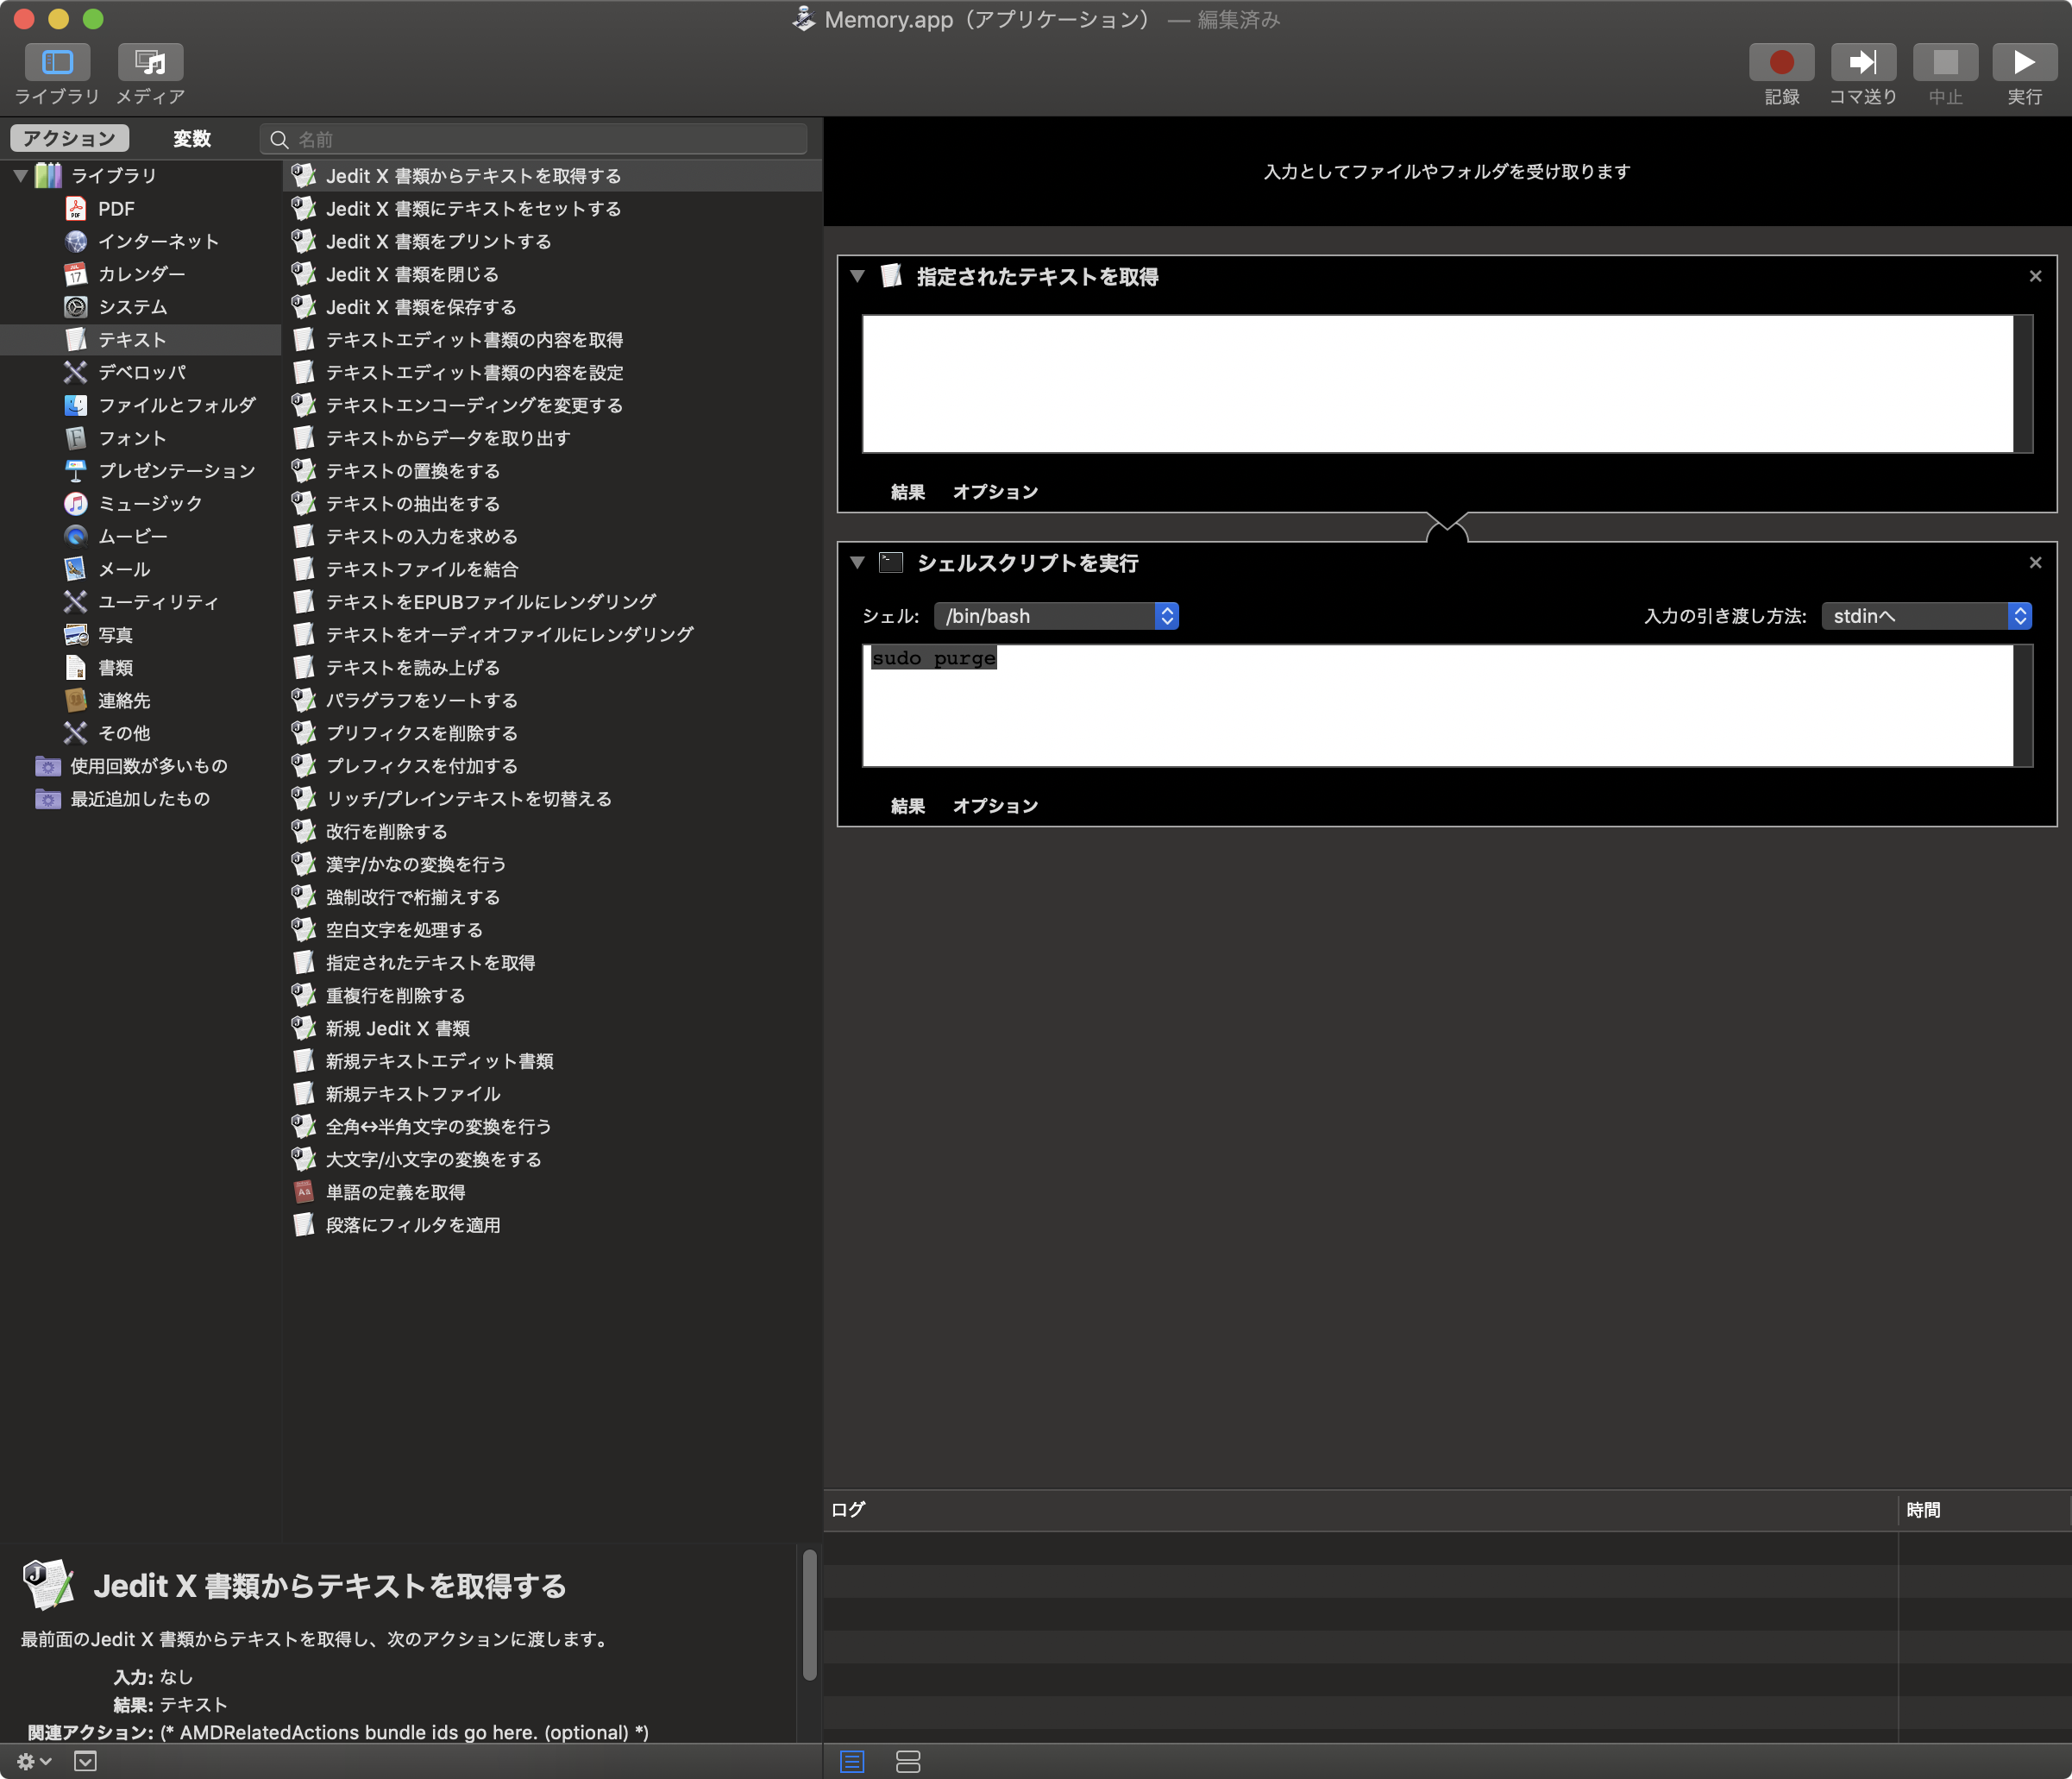Select the メール category icon
This screenshot has width=2072, height=1779.
click(x=76, y=569)
